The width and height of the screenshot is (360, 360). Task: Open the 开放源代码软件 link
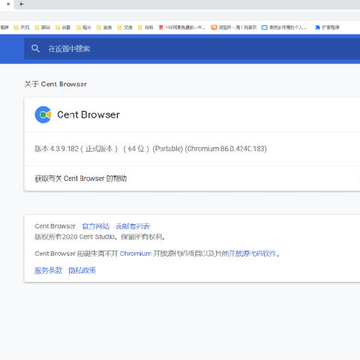click(252, 254)
